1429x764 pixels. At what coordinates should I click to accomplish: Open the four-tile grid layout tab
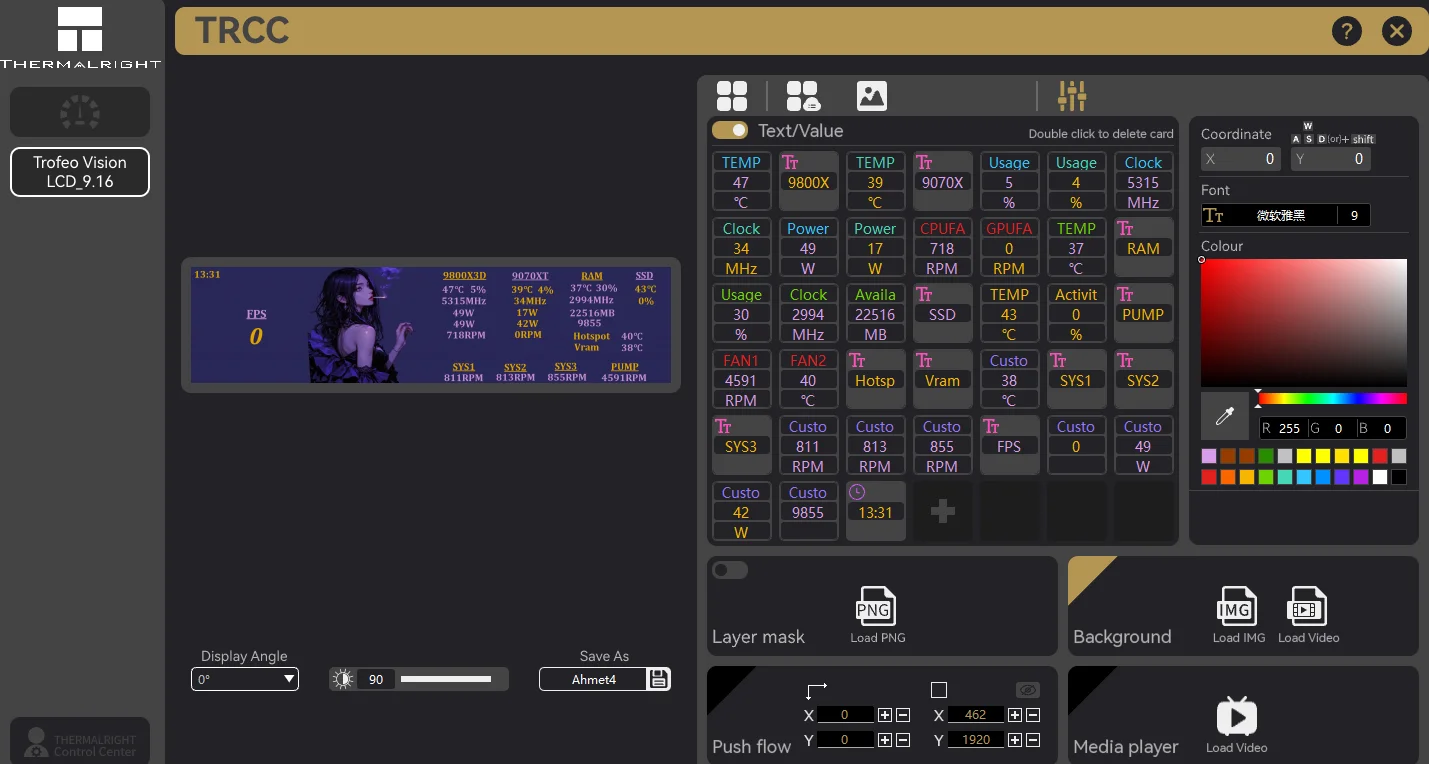coord(732,96)
